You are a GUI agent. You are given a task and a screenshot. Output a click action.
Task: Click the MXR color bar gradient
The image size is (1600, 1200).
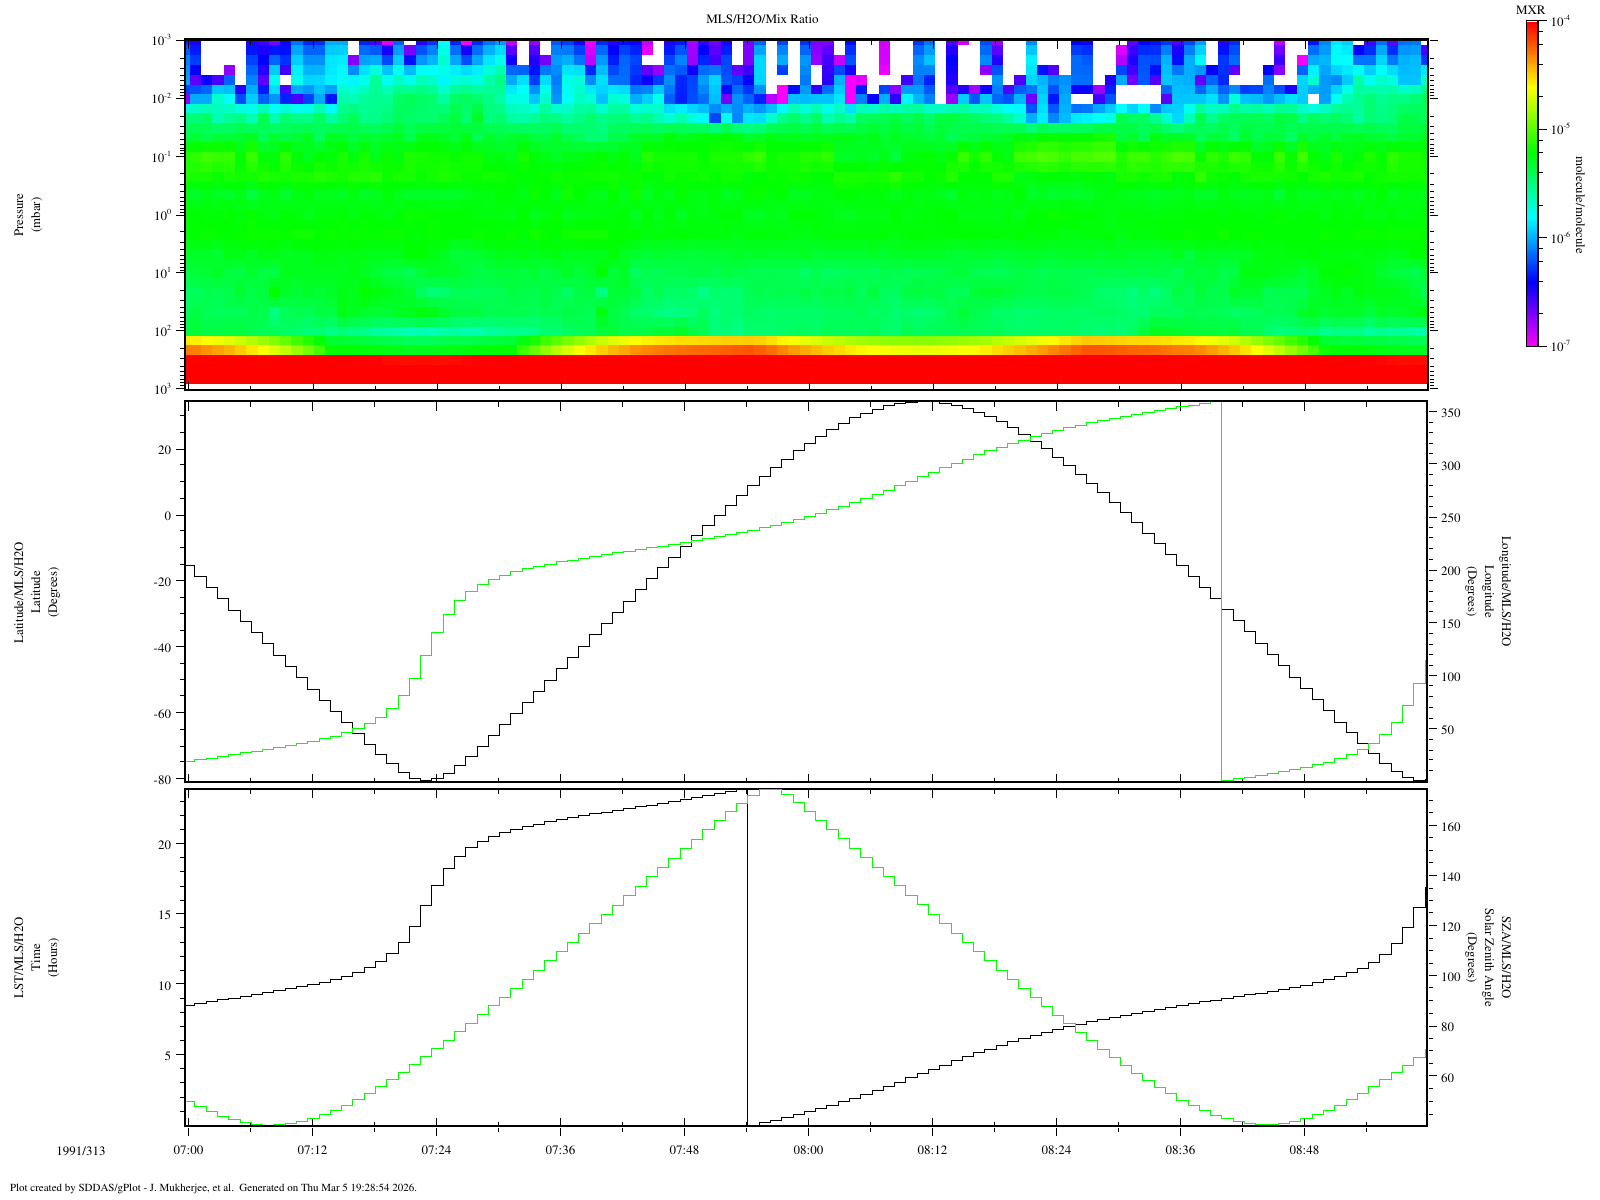1531,183
